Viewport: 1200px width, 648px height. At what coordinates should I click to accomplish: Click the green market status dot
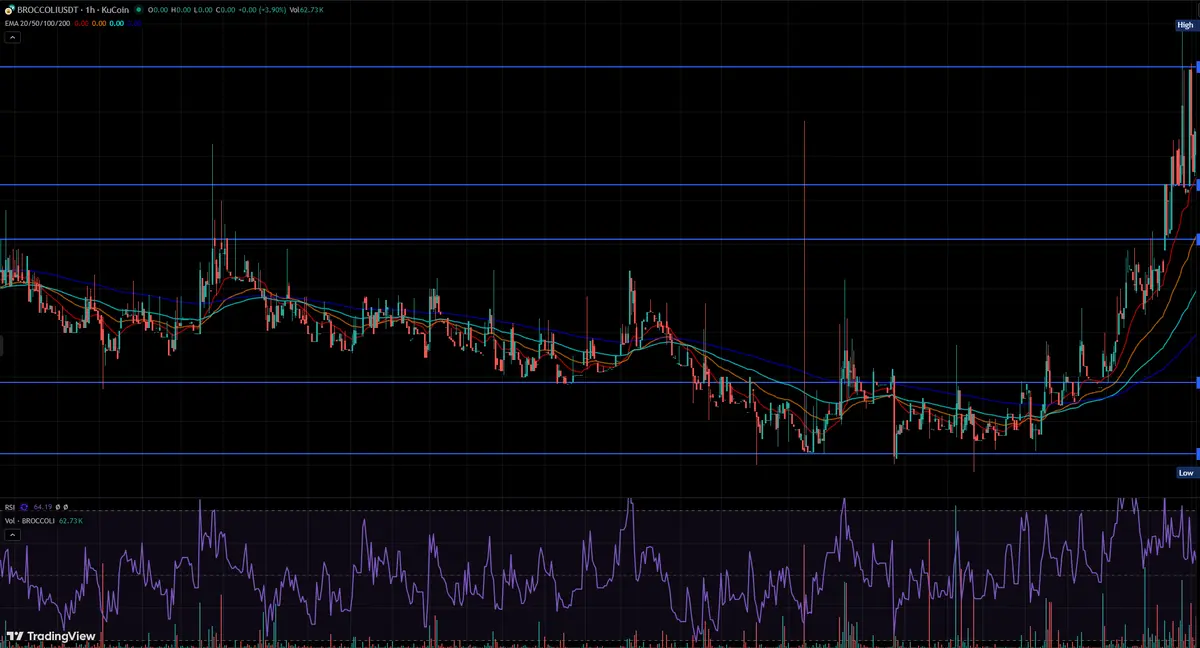[139, 10]
